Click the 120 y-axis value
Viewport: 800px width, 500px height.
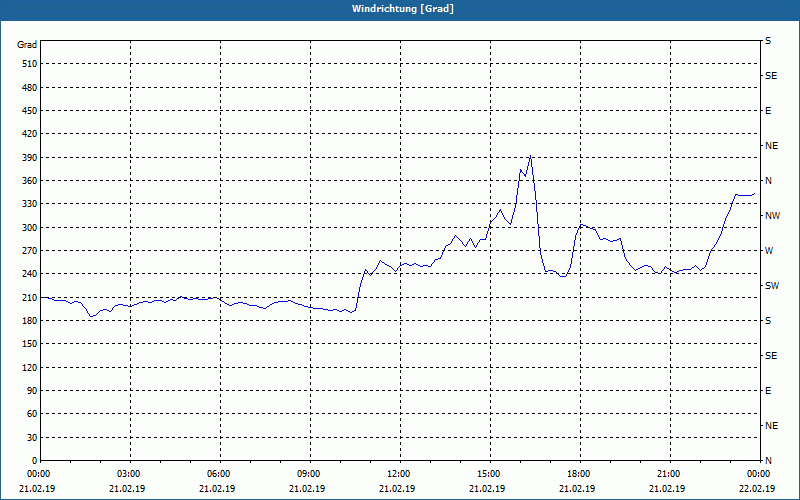(x=30, y=367)
